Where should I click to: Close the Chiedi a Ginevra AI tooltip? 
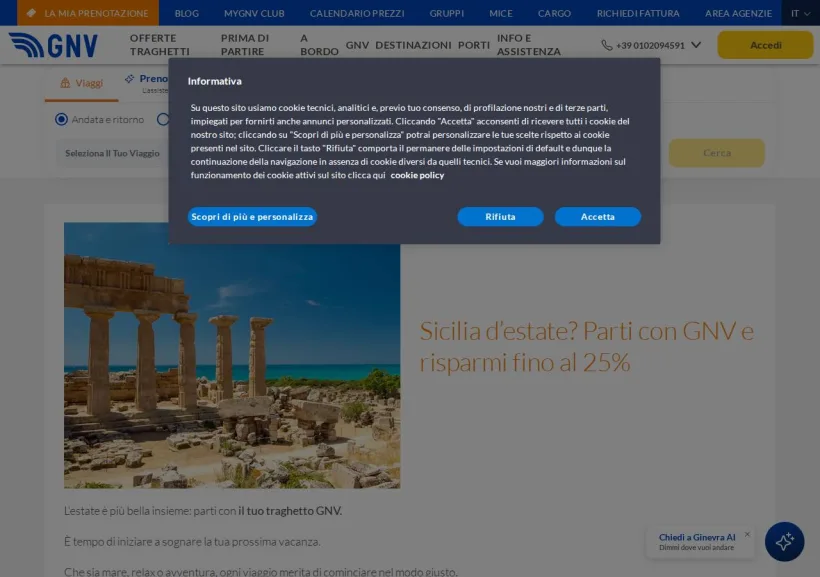pos(747,534)
